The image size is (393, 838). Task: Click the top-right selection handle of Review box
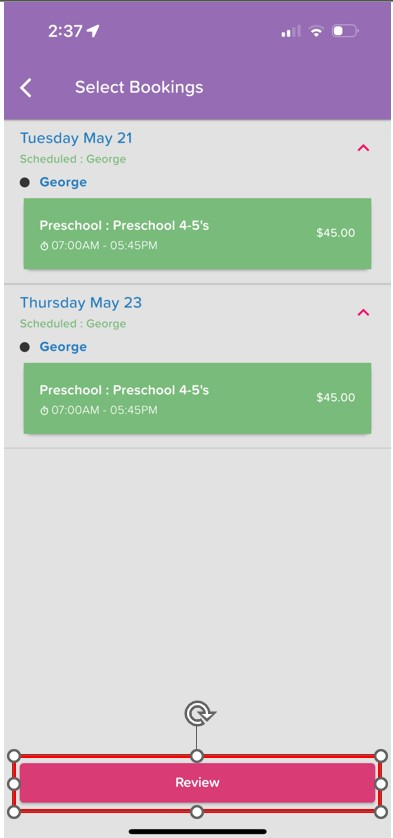coord(381,756)
